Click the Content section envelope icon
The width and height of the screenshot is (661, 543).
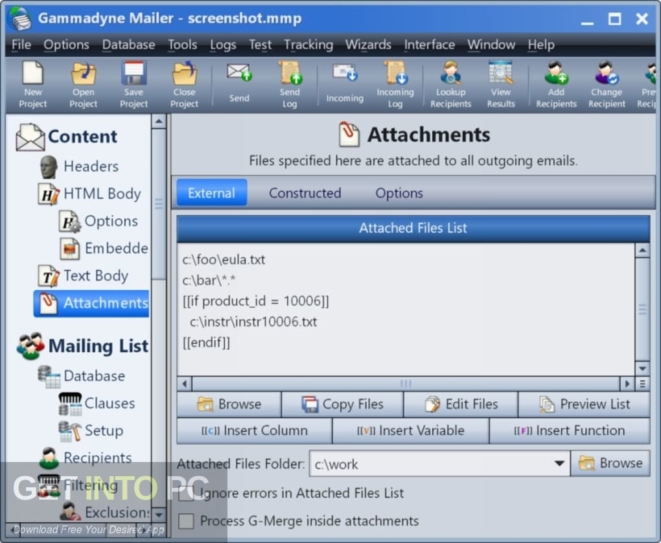click(x=30, y=137)
